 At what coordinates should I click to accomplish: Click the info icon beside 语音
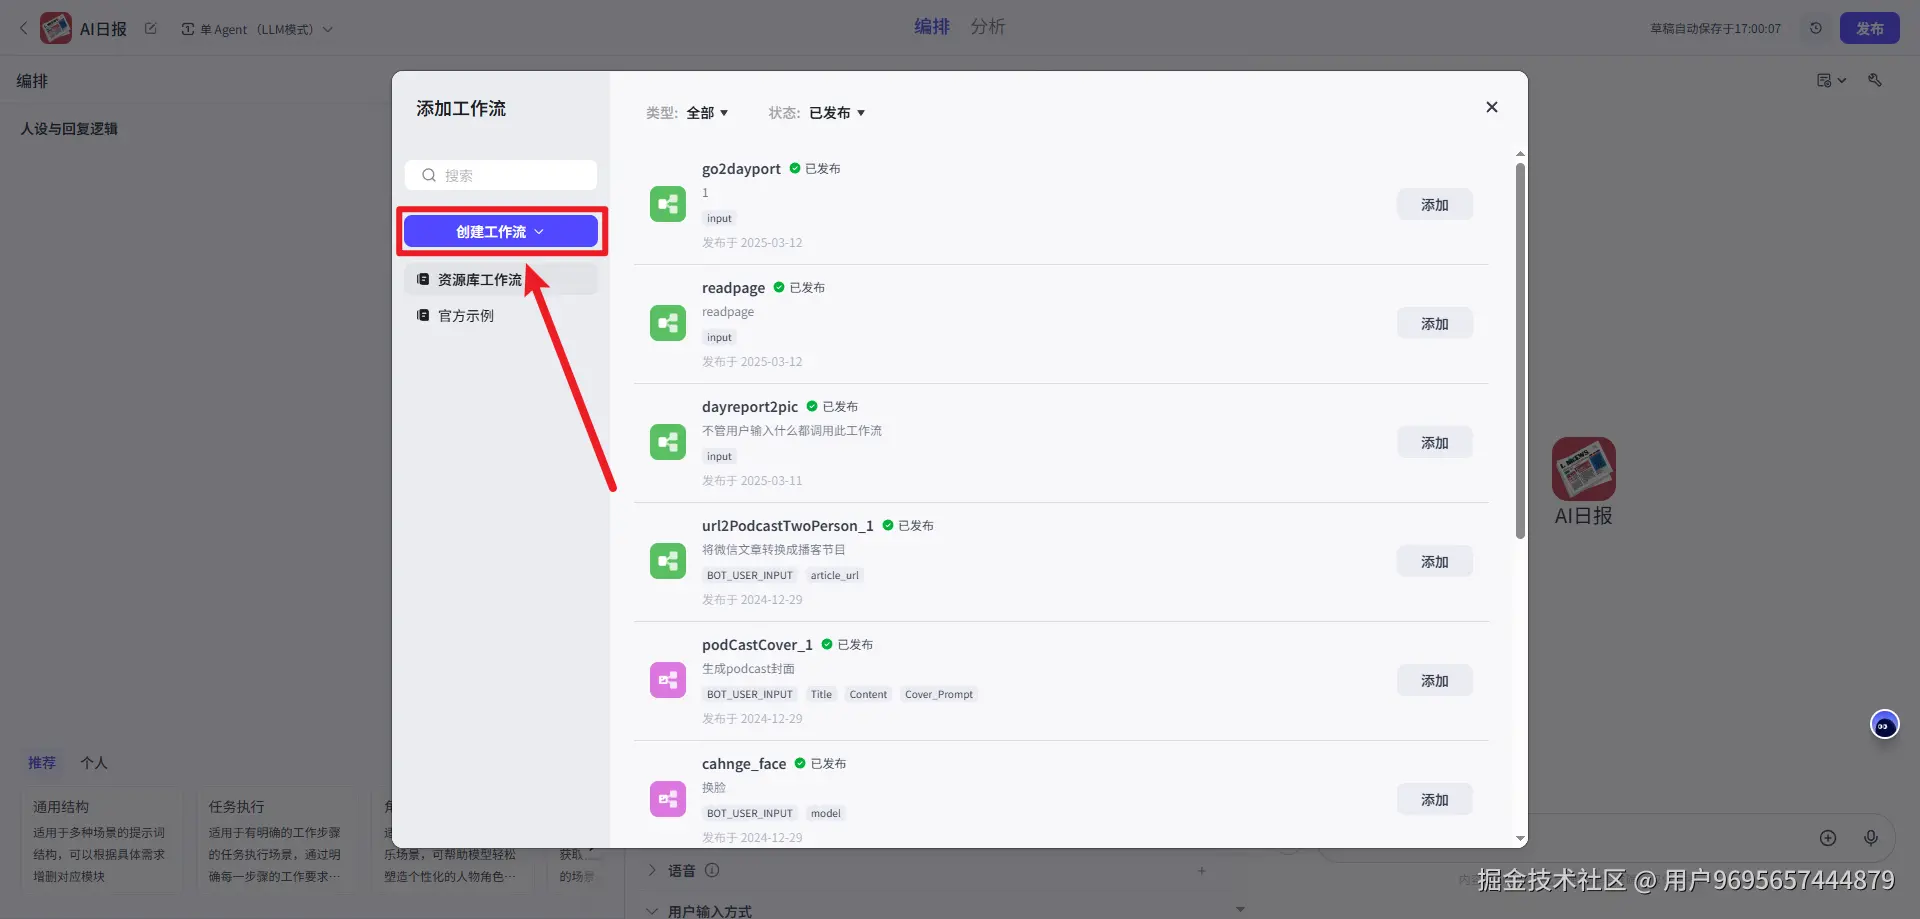(712, 870)
